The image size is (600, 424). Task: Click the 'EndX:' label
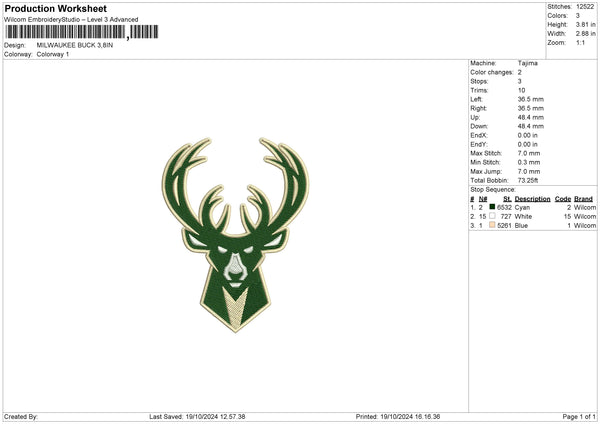point(479,135)
